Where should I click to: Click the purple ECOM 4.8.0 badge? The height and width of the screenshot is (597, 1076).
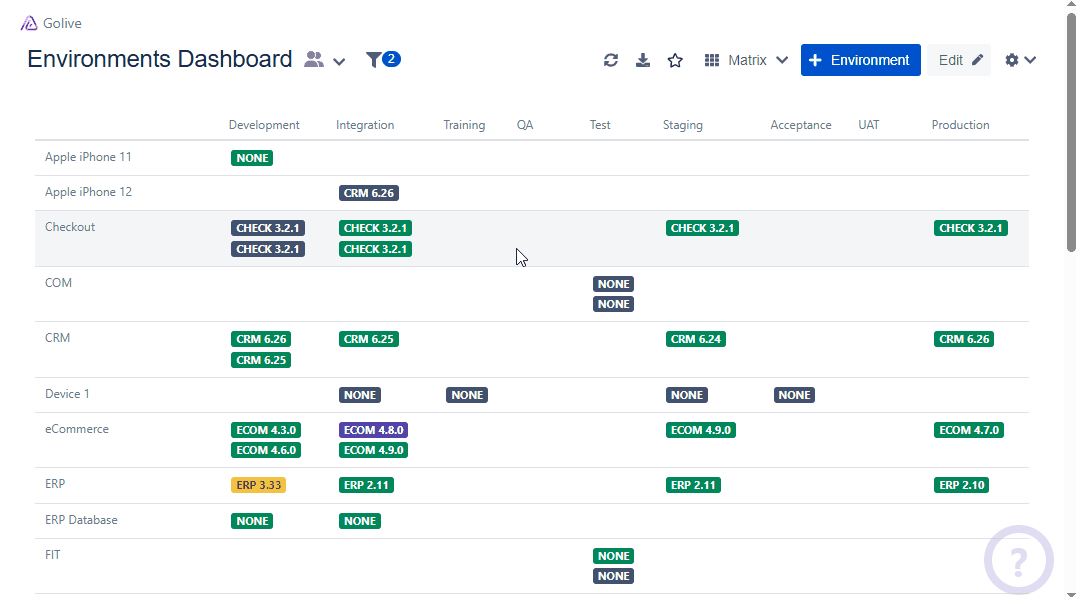[x=373, y=430]
